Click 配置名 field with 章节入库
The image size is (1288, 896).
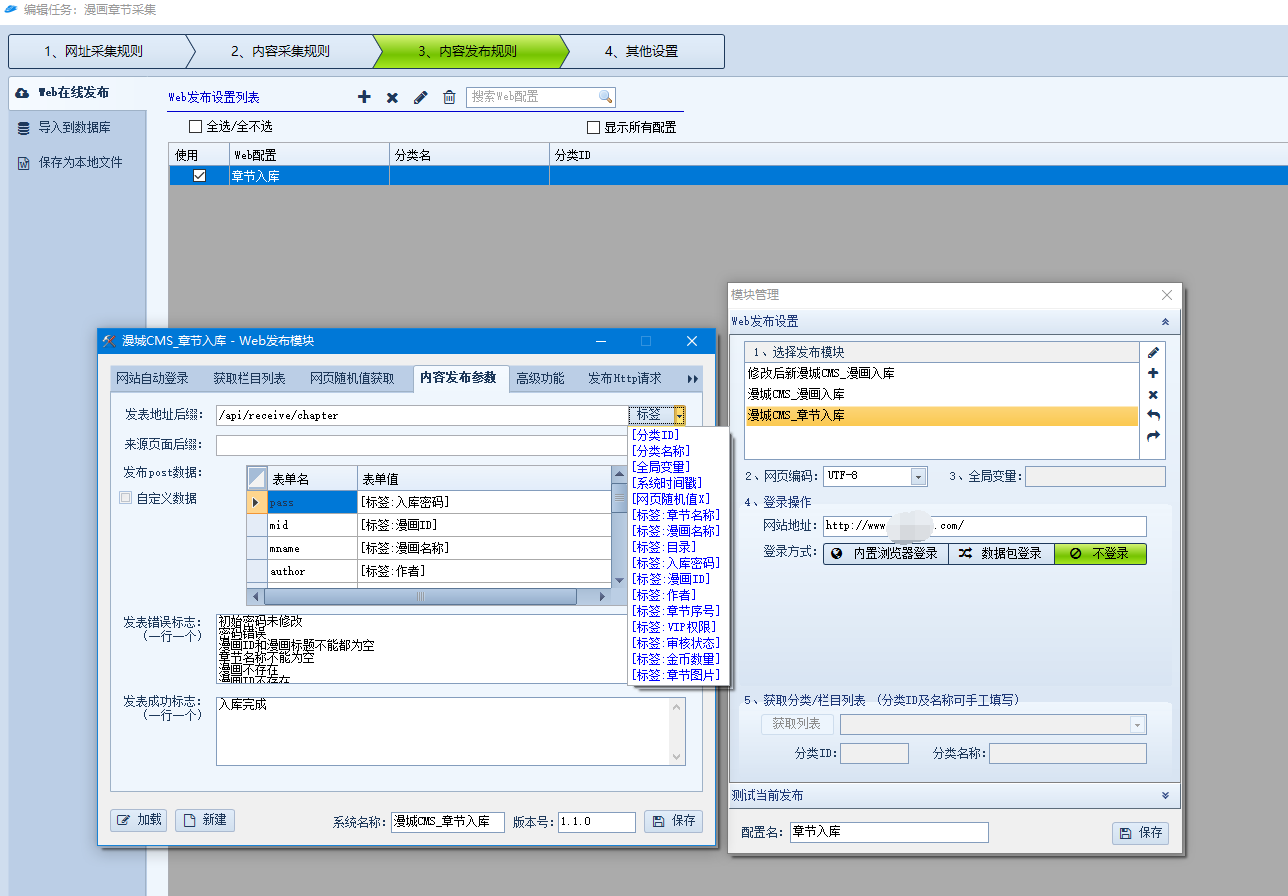[x=889, y=832]
